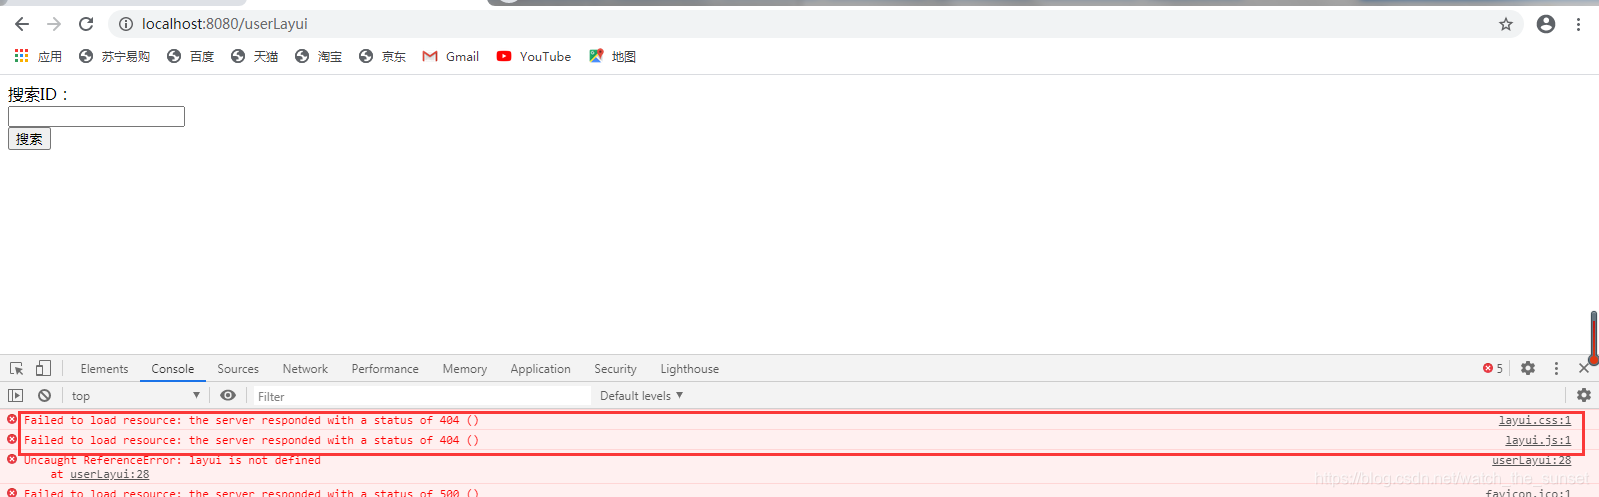This screenshot has height=497, width=1599.
Task: Open Chrome's three-dot menu
Action: (1578, 24)
